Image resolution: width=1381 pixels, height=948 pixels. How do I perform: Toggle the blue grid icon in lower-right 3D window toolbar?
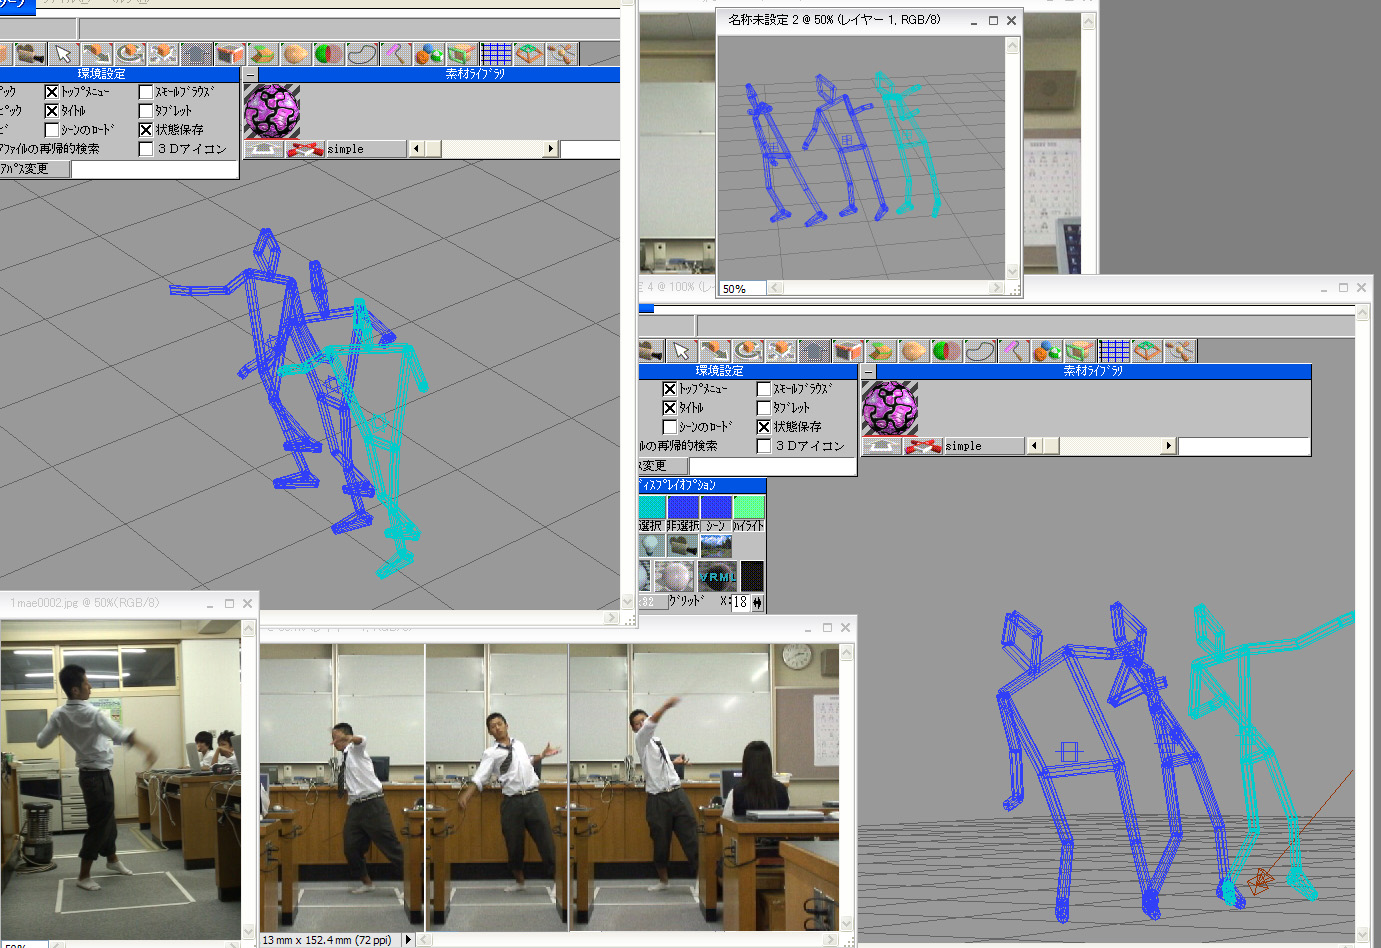(x=1114, y=351)
